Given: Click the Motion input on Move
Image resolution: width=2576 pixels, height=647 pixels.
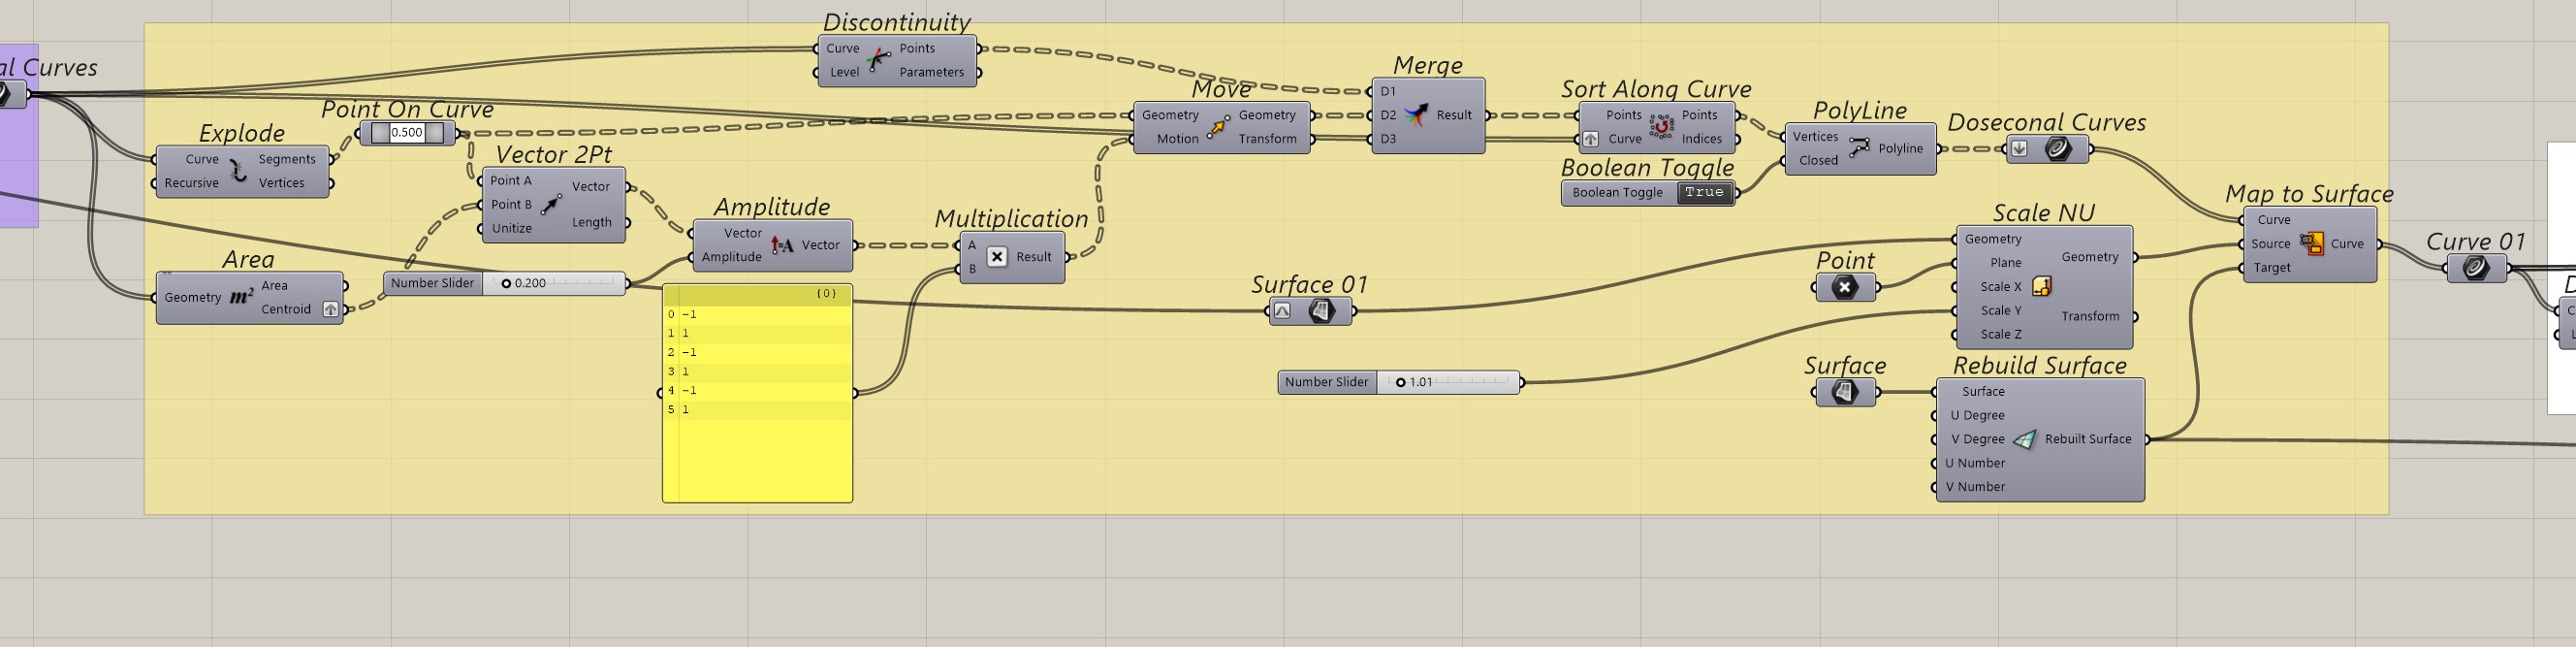Looking at the screenshot, I should click(1177, 139).
